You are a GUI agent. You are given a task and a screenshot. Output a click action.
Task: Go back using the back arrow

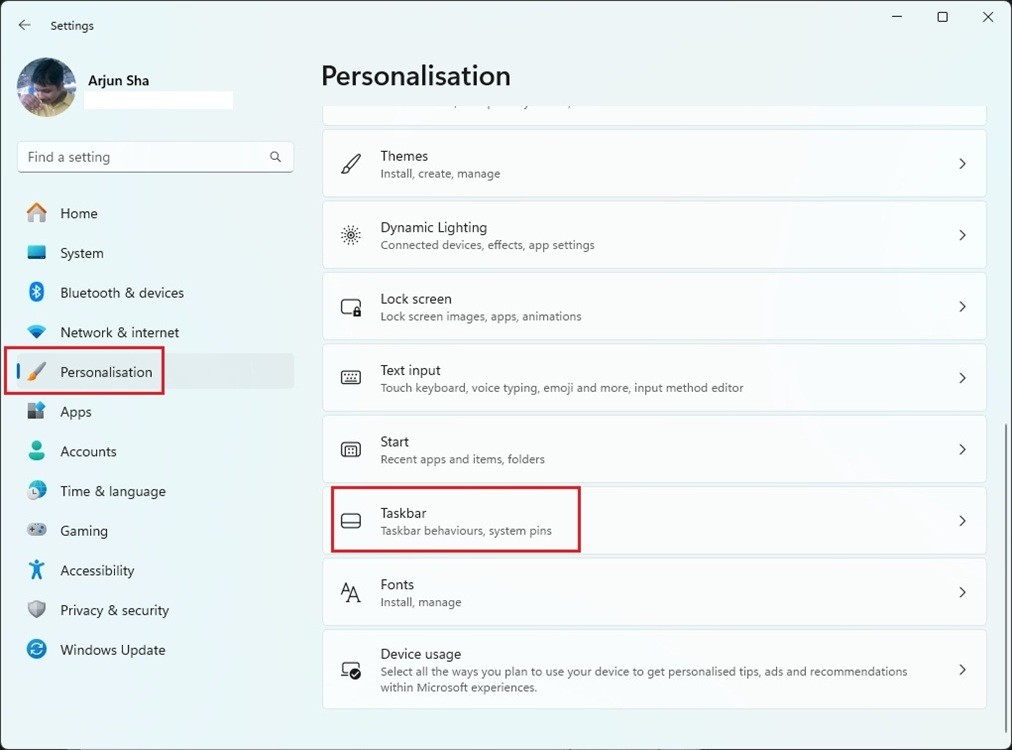pos(25,25)
